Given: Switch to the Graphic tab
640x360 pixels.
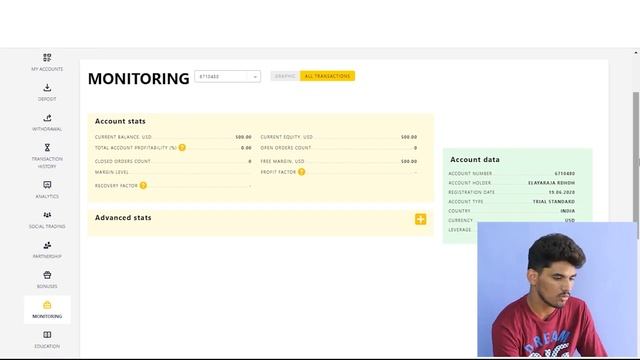Looking at the screenshot, I should point(285,76).
